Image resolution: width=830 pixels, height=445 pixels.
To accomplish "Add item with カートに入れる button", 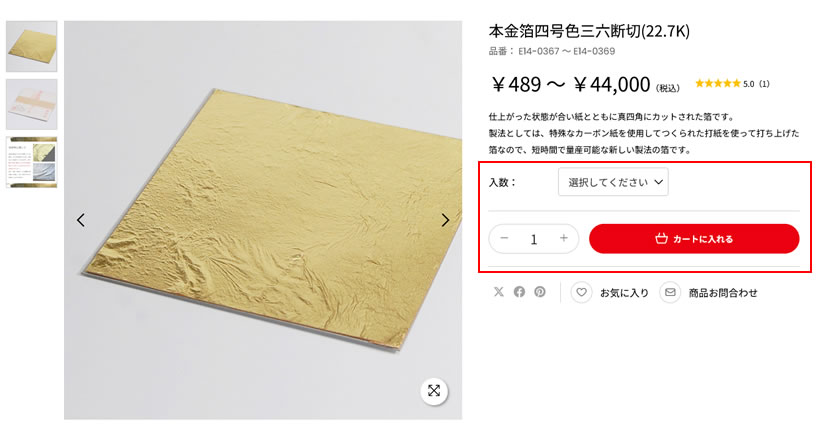I will [694, 239].
